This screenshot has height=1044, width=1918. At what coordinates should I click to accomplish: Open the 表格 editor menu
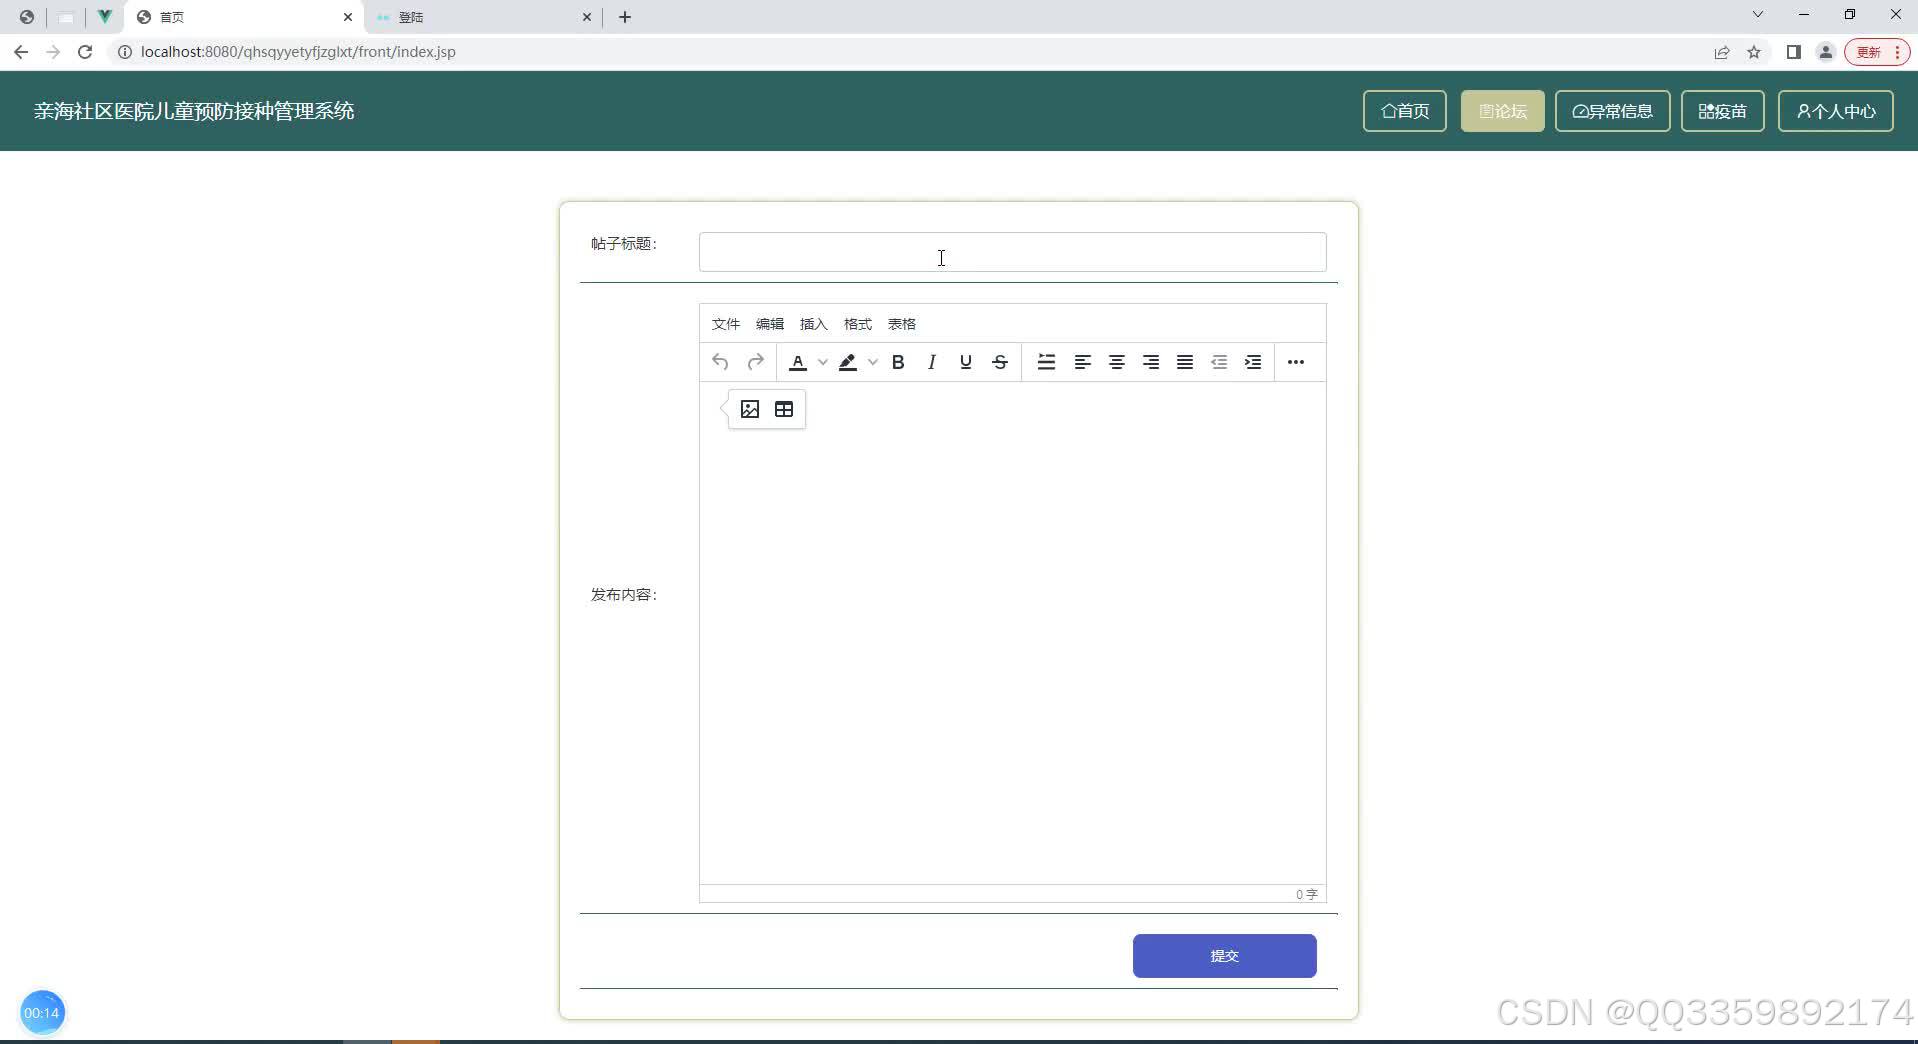tap(902, 324)
